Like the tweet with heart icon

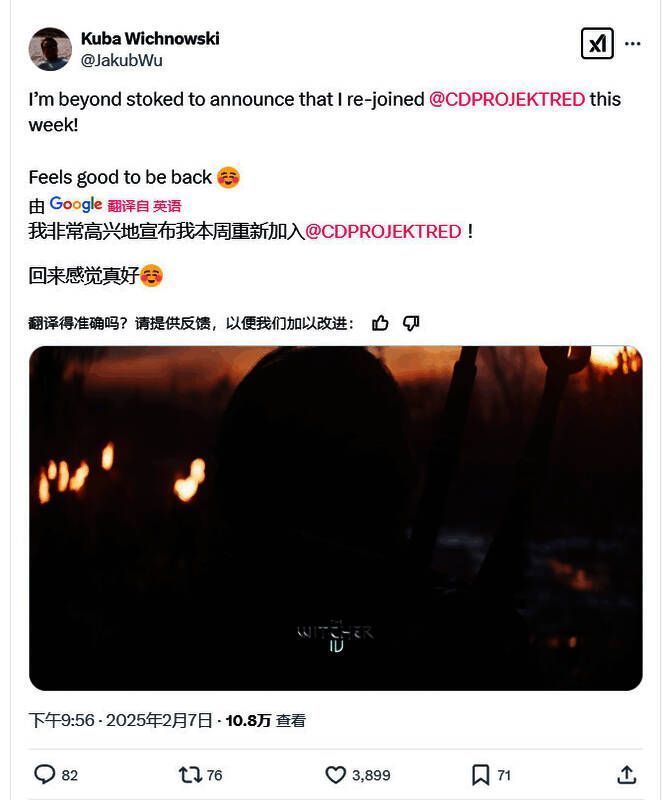click(x=336, y=775)
